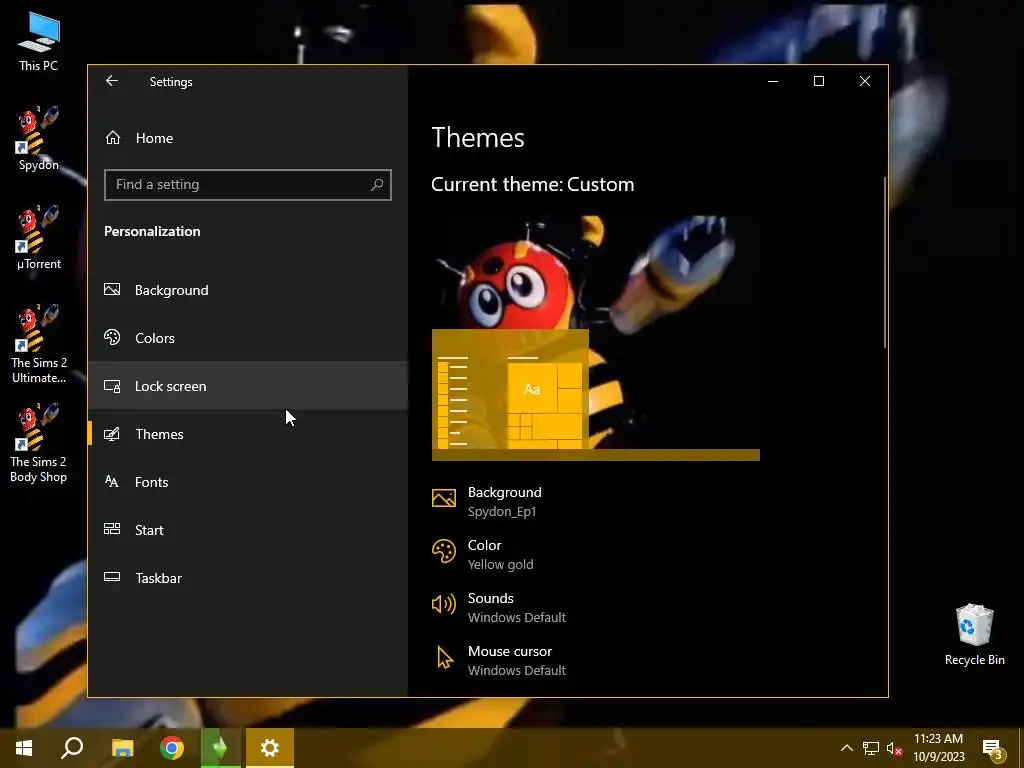
Task: Open taskbar Search magnifier
Action: (x=72, y=748)
